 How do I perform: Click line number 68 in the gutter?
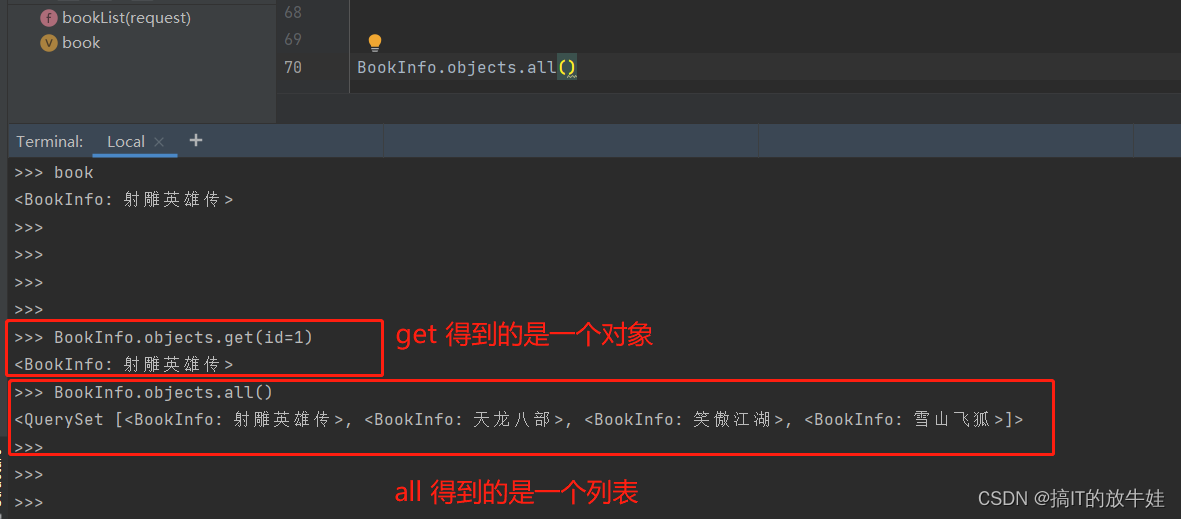(293, 12)
